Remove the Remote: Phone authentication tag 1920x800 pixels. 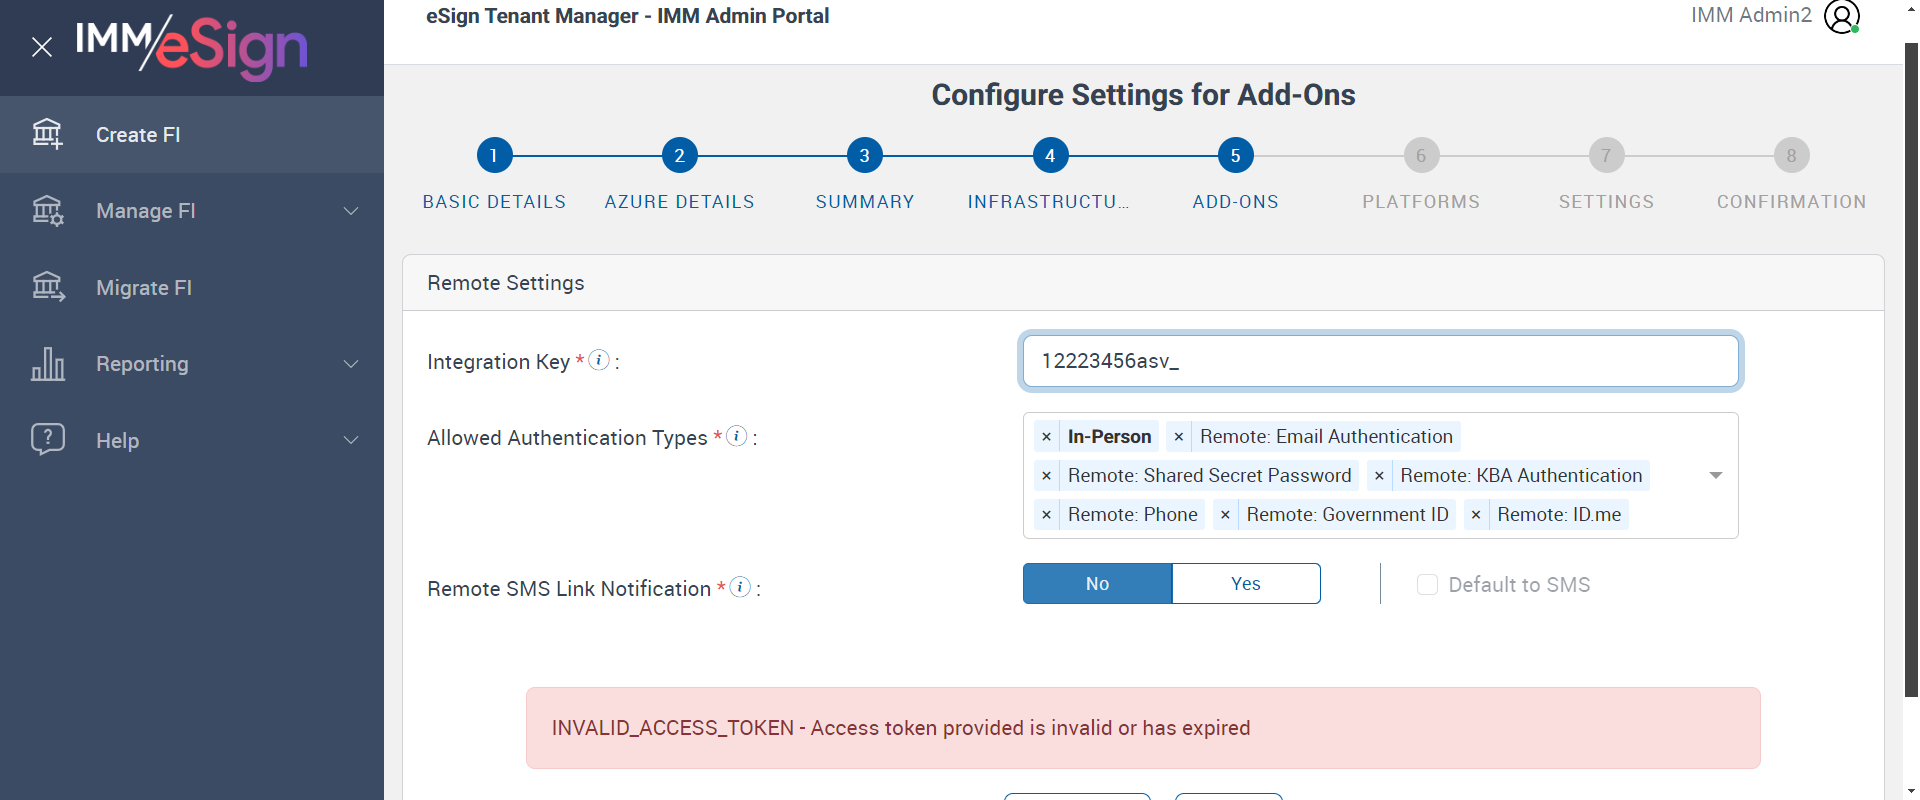pyautogui.click(x=1046, y=515)
